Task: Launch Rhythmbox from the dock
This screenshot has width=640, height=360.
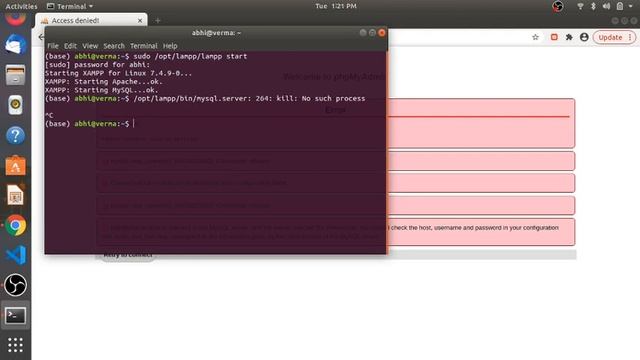Action: pos(15,105)
